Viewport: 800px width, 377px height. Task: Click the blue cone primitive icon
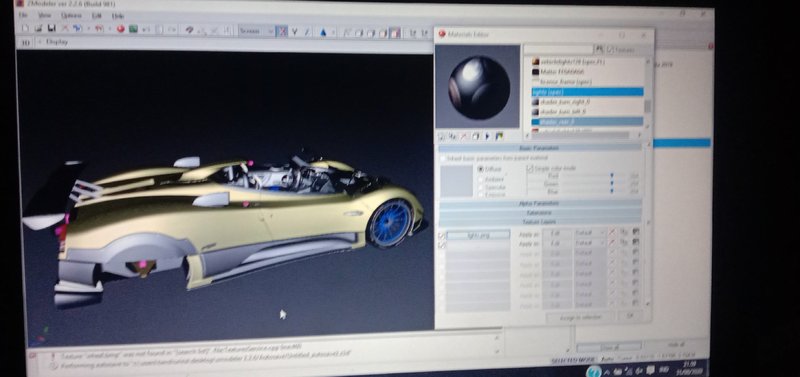[x=323, y=32]
